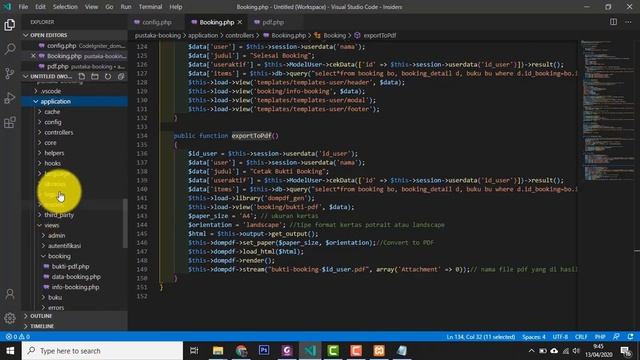Click the explorer sidebar scrollbar
This screenshot has width=640, height=360.
coord(125,223)
